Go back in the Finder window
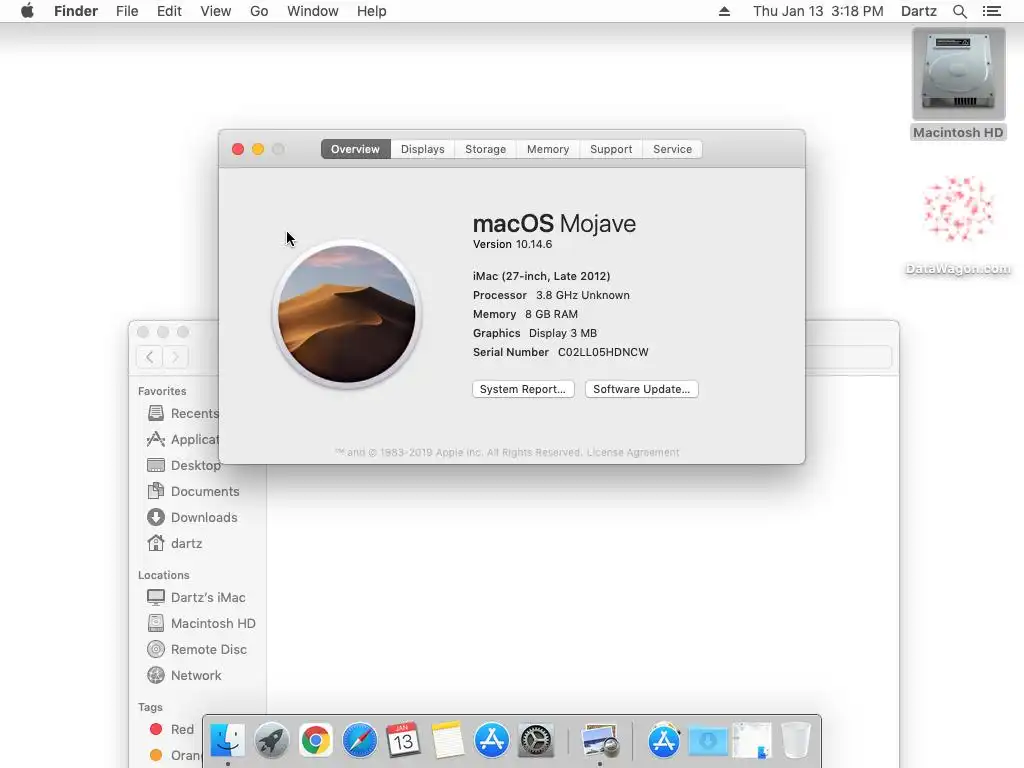Image resolution: width=1024 pixels, height=768 pixels. [150, 357]
